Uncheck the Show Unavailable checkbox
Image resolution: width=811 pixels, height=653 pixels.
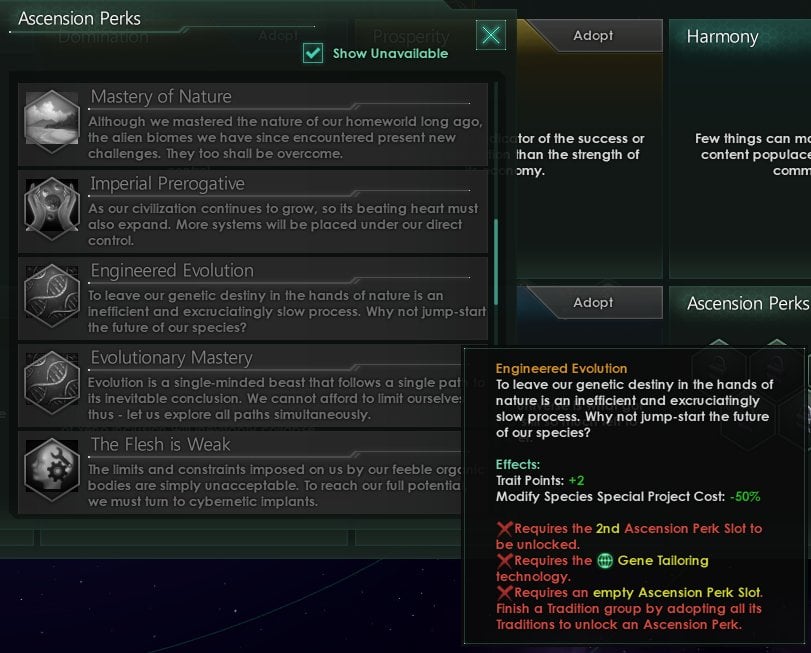[313, 53]
